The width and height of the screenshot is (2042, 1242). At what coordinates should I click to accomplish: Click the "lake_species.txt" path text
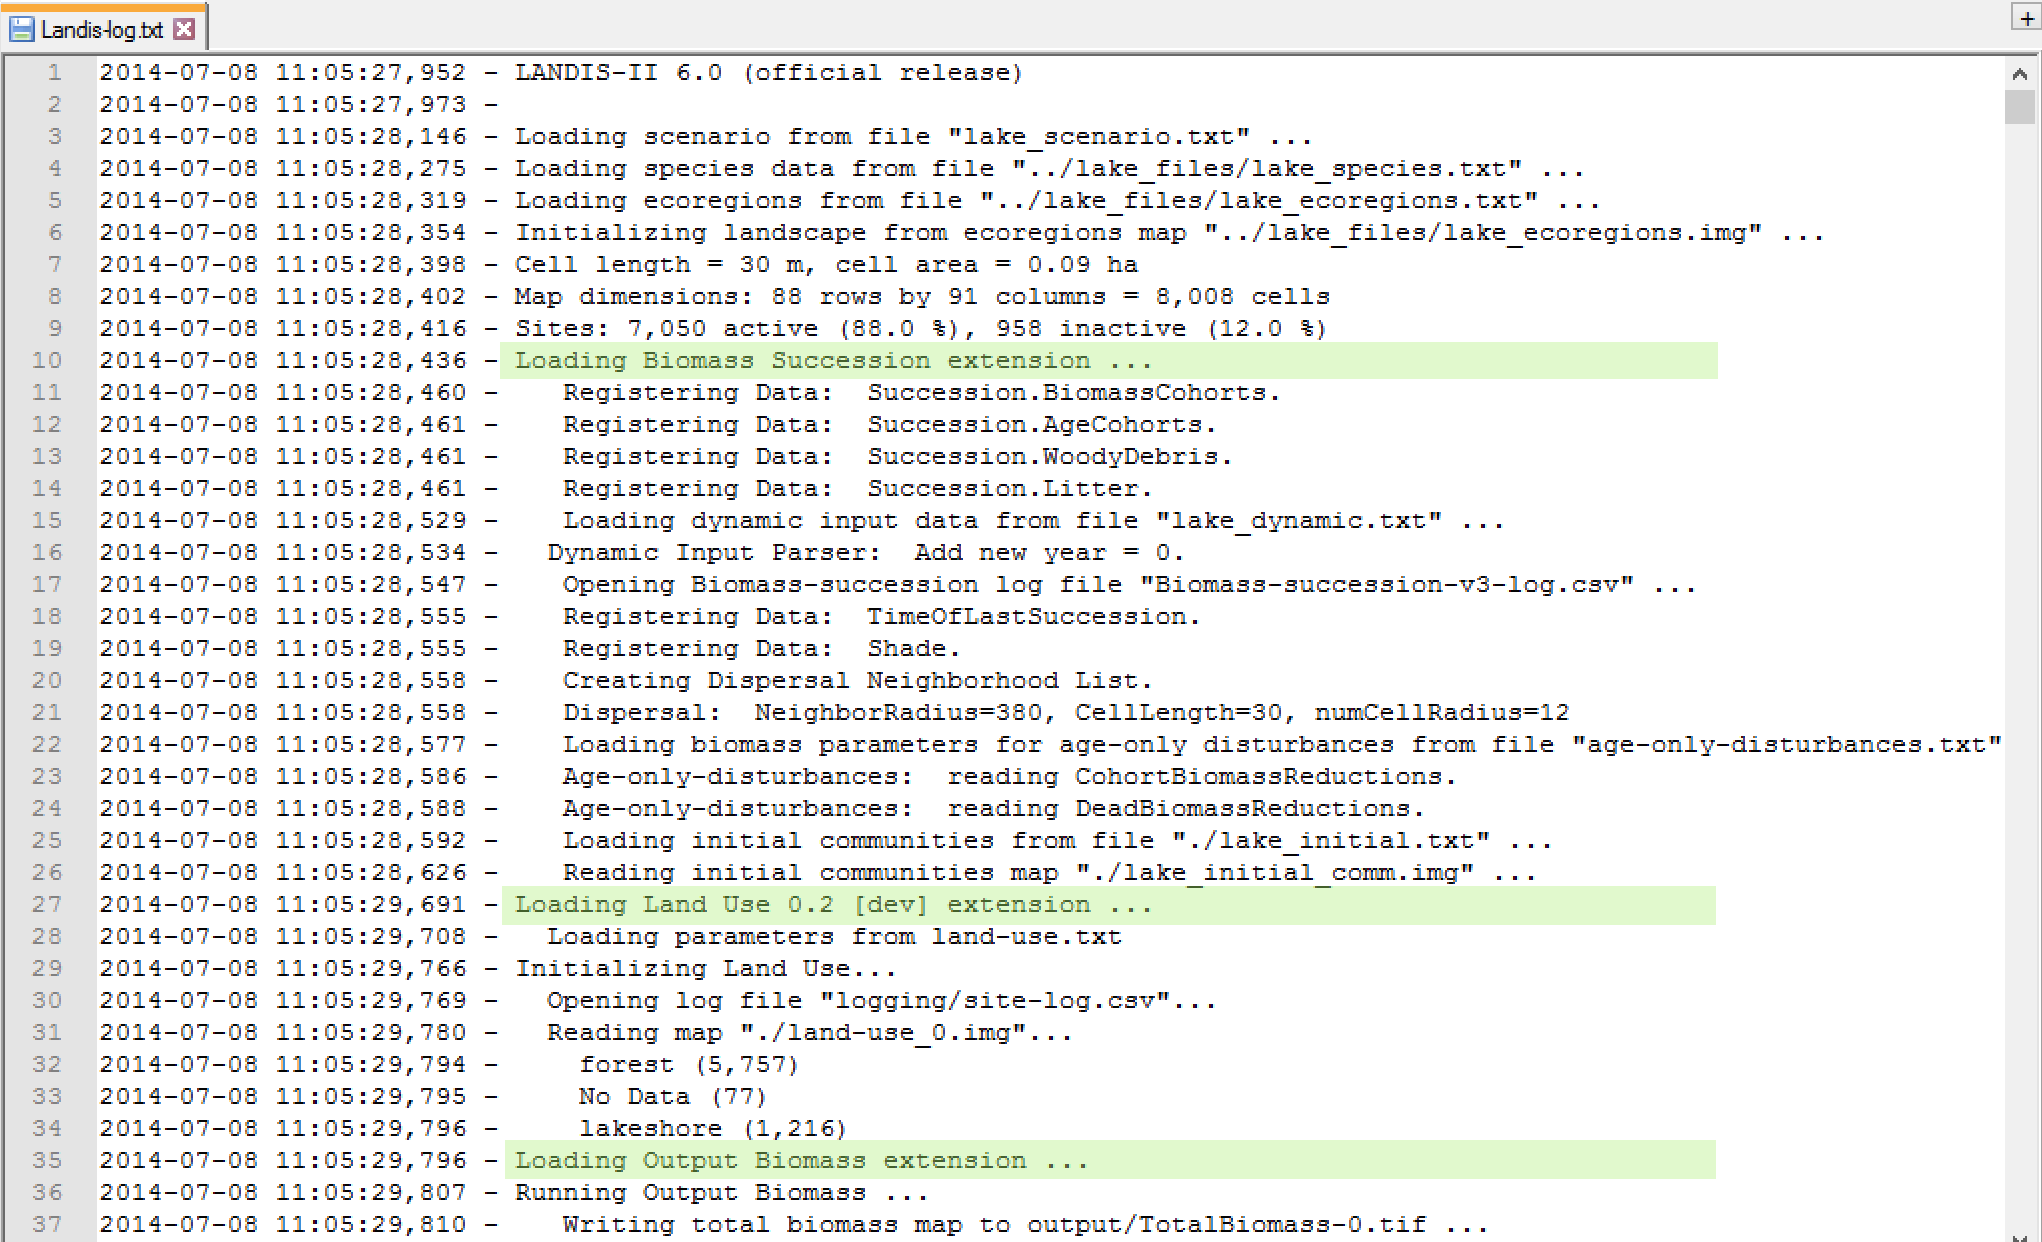(x=1267, y=168)
